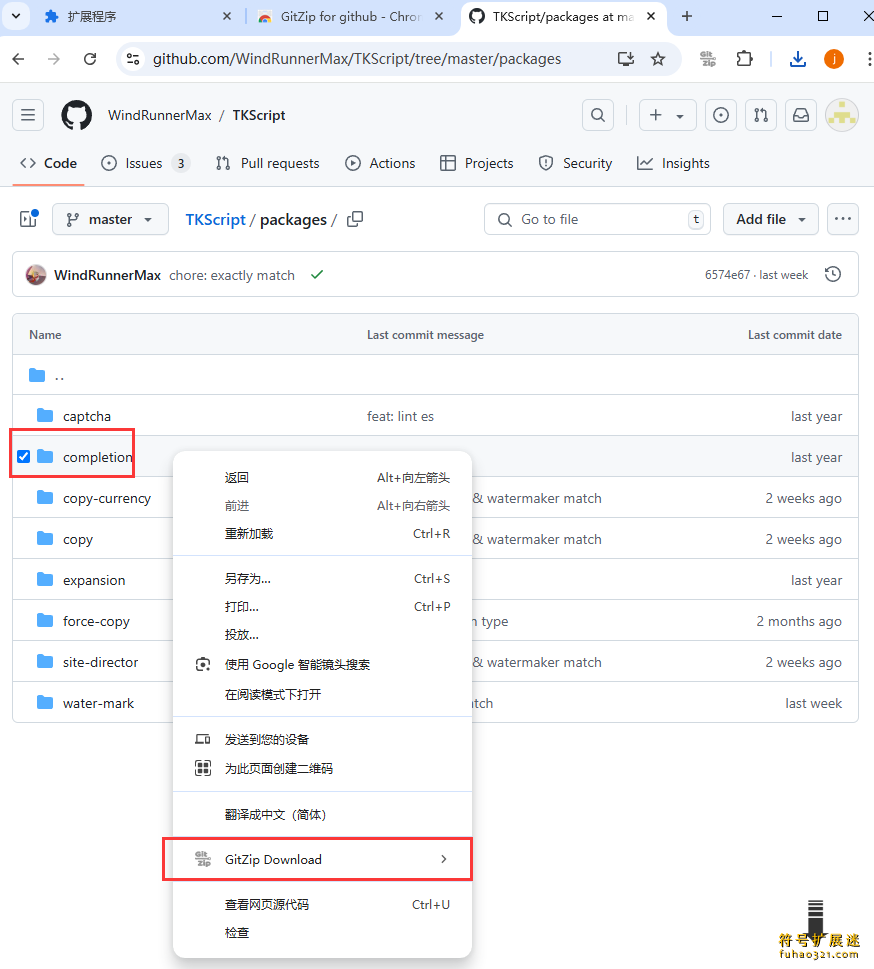Open the issues circle icon in header
The height and width of the screenshot is (969, 874).
coord(721,115)
